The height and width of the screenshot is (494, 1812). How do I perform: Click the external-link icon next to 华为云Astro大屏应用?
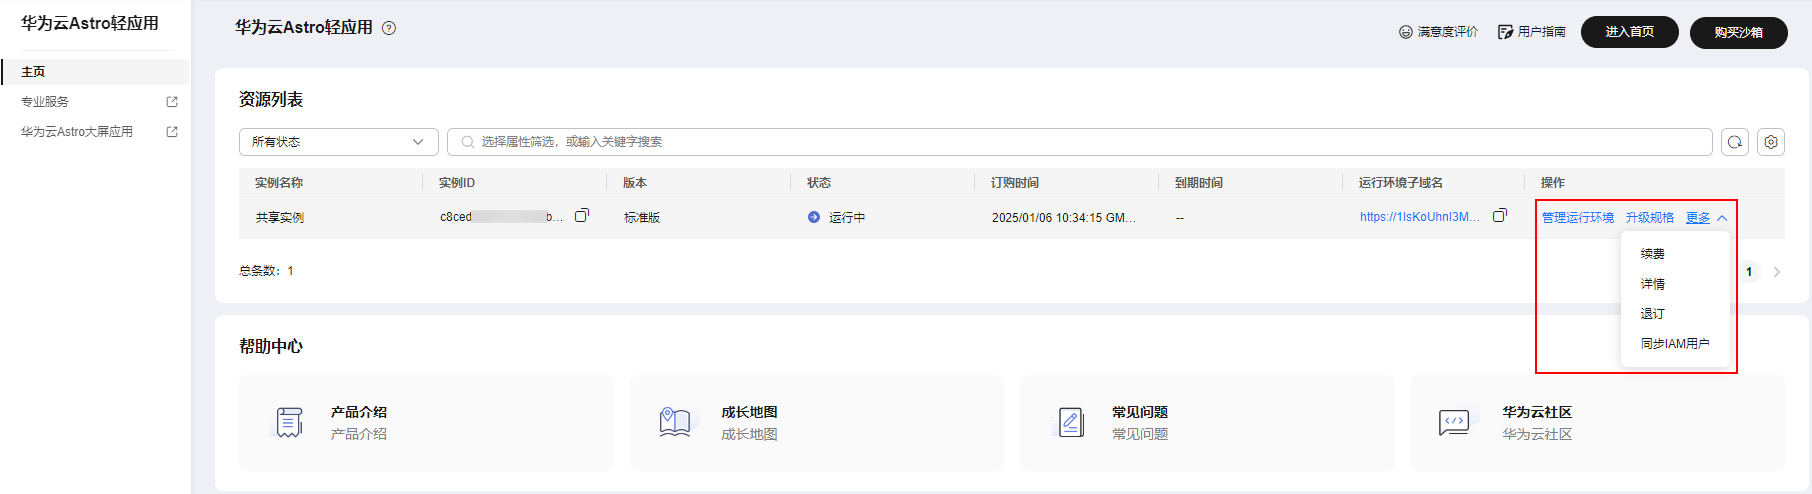click(x=172, y=132)
